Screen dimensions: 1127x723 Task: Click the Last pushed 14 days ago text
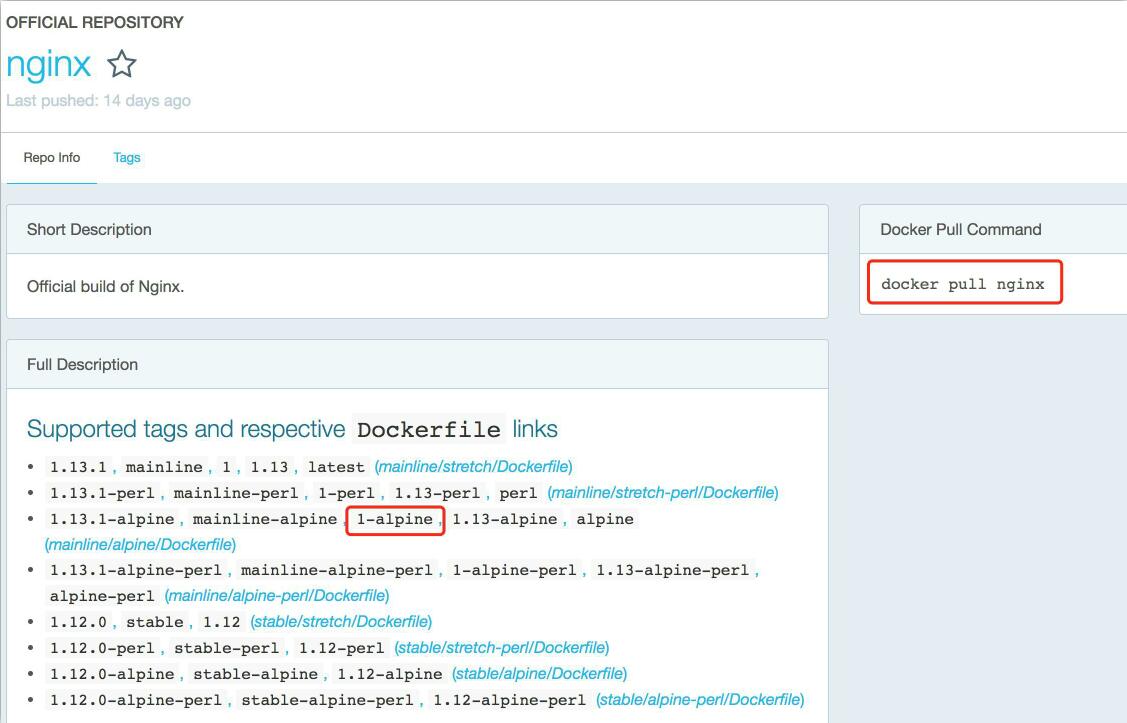98,101
